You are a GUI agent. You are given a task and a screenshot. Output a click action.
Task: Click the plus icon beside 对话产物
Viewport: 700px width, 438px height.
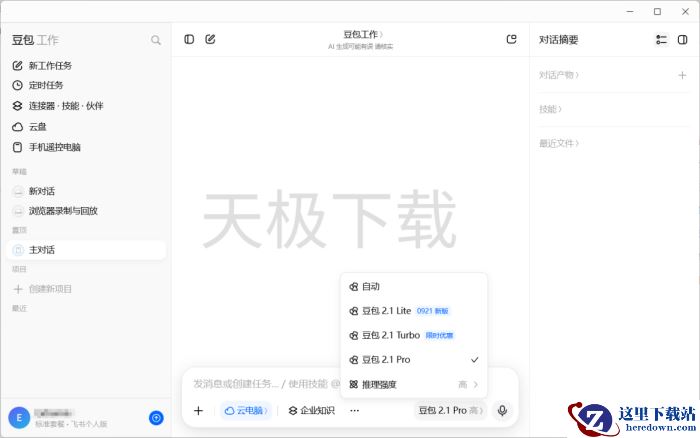point(682,75)
